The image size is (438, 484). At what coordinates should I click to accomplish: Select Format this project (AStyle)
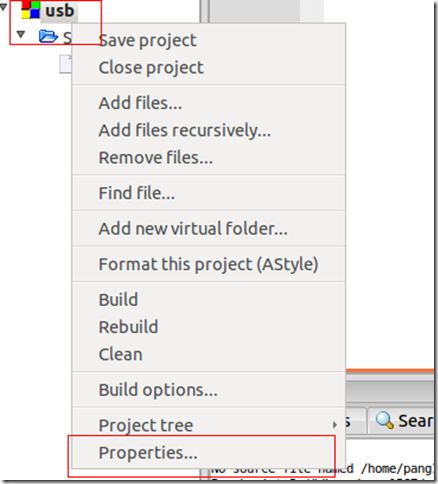click(208, 264)
